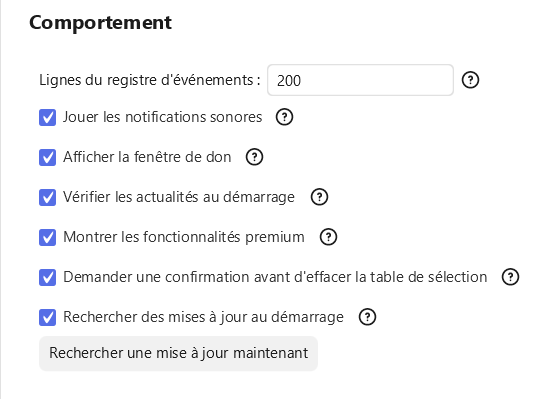Show help for sound notifications option
The image size is (538, 399).
coord(284,117)
